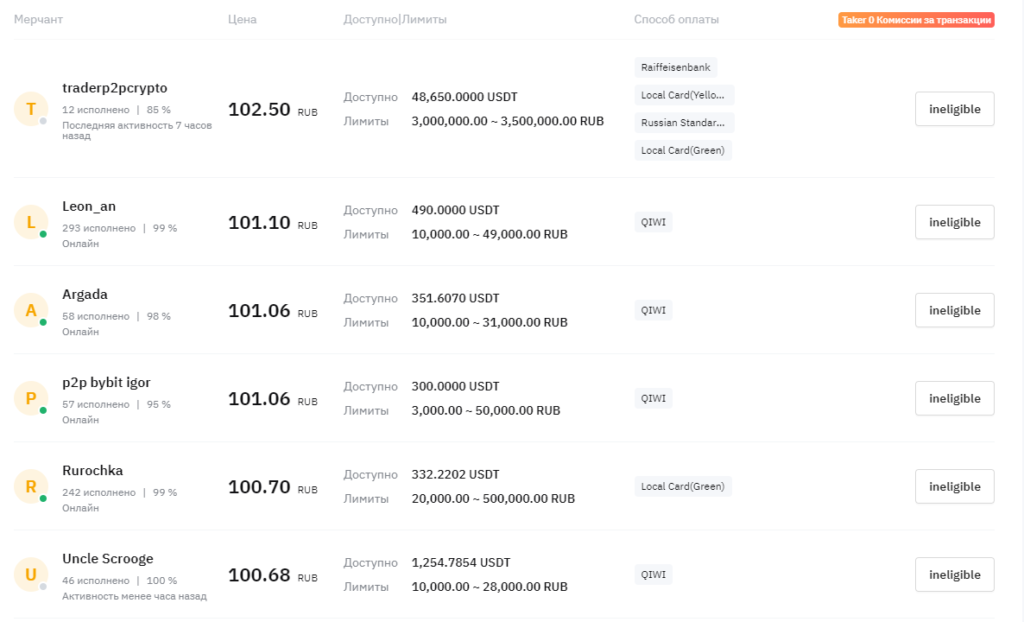1024x622 pixels.
Task: Open merchant profile Leon_an
Action: (x=89, y=206)
